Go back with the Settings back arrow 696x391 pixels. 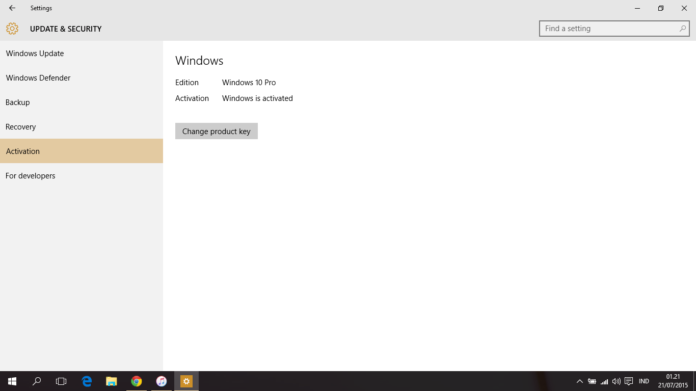click(x=12, y=8)
